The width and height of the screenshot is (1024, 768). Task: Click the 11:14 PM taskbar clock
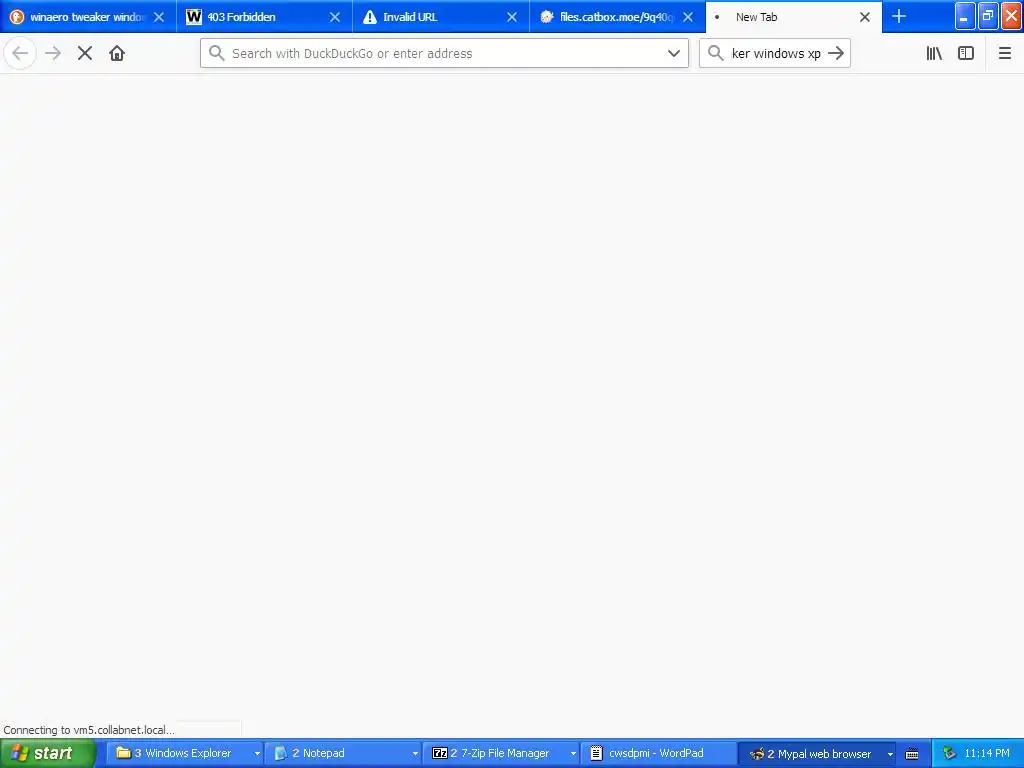pyautogui.click(x=987, y=754)
